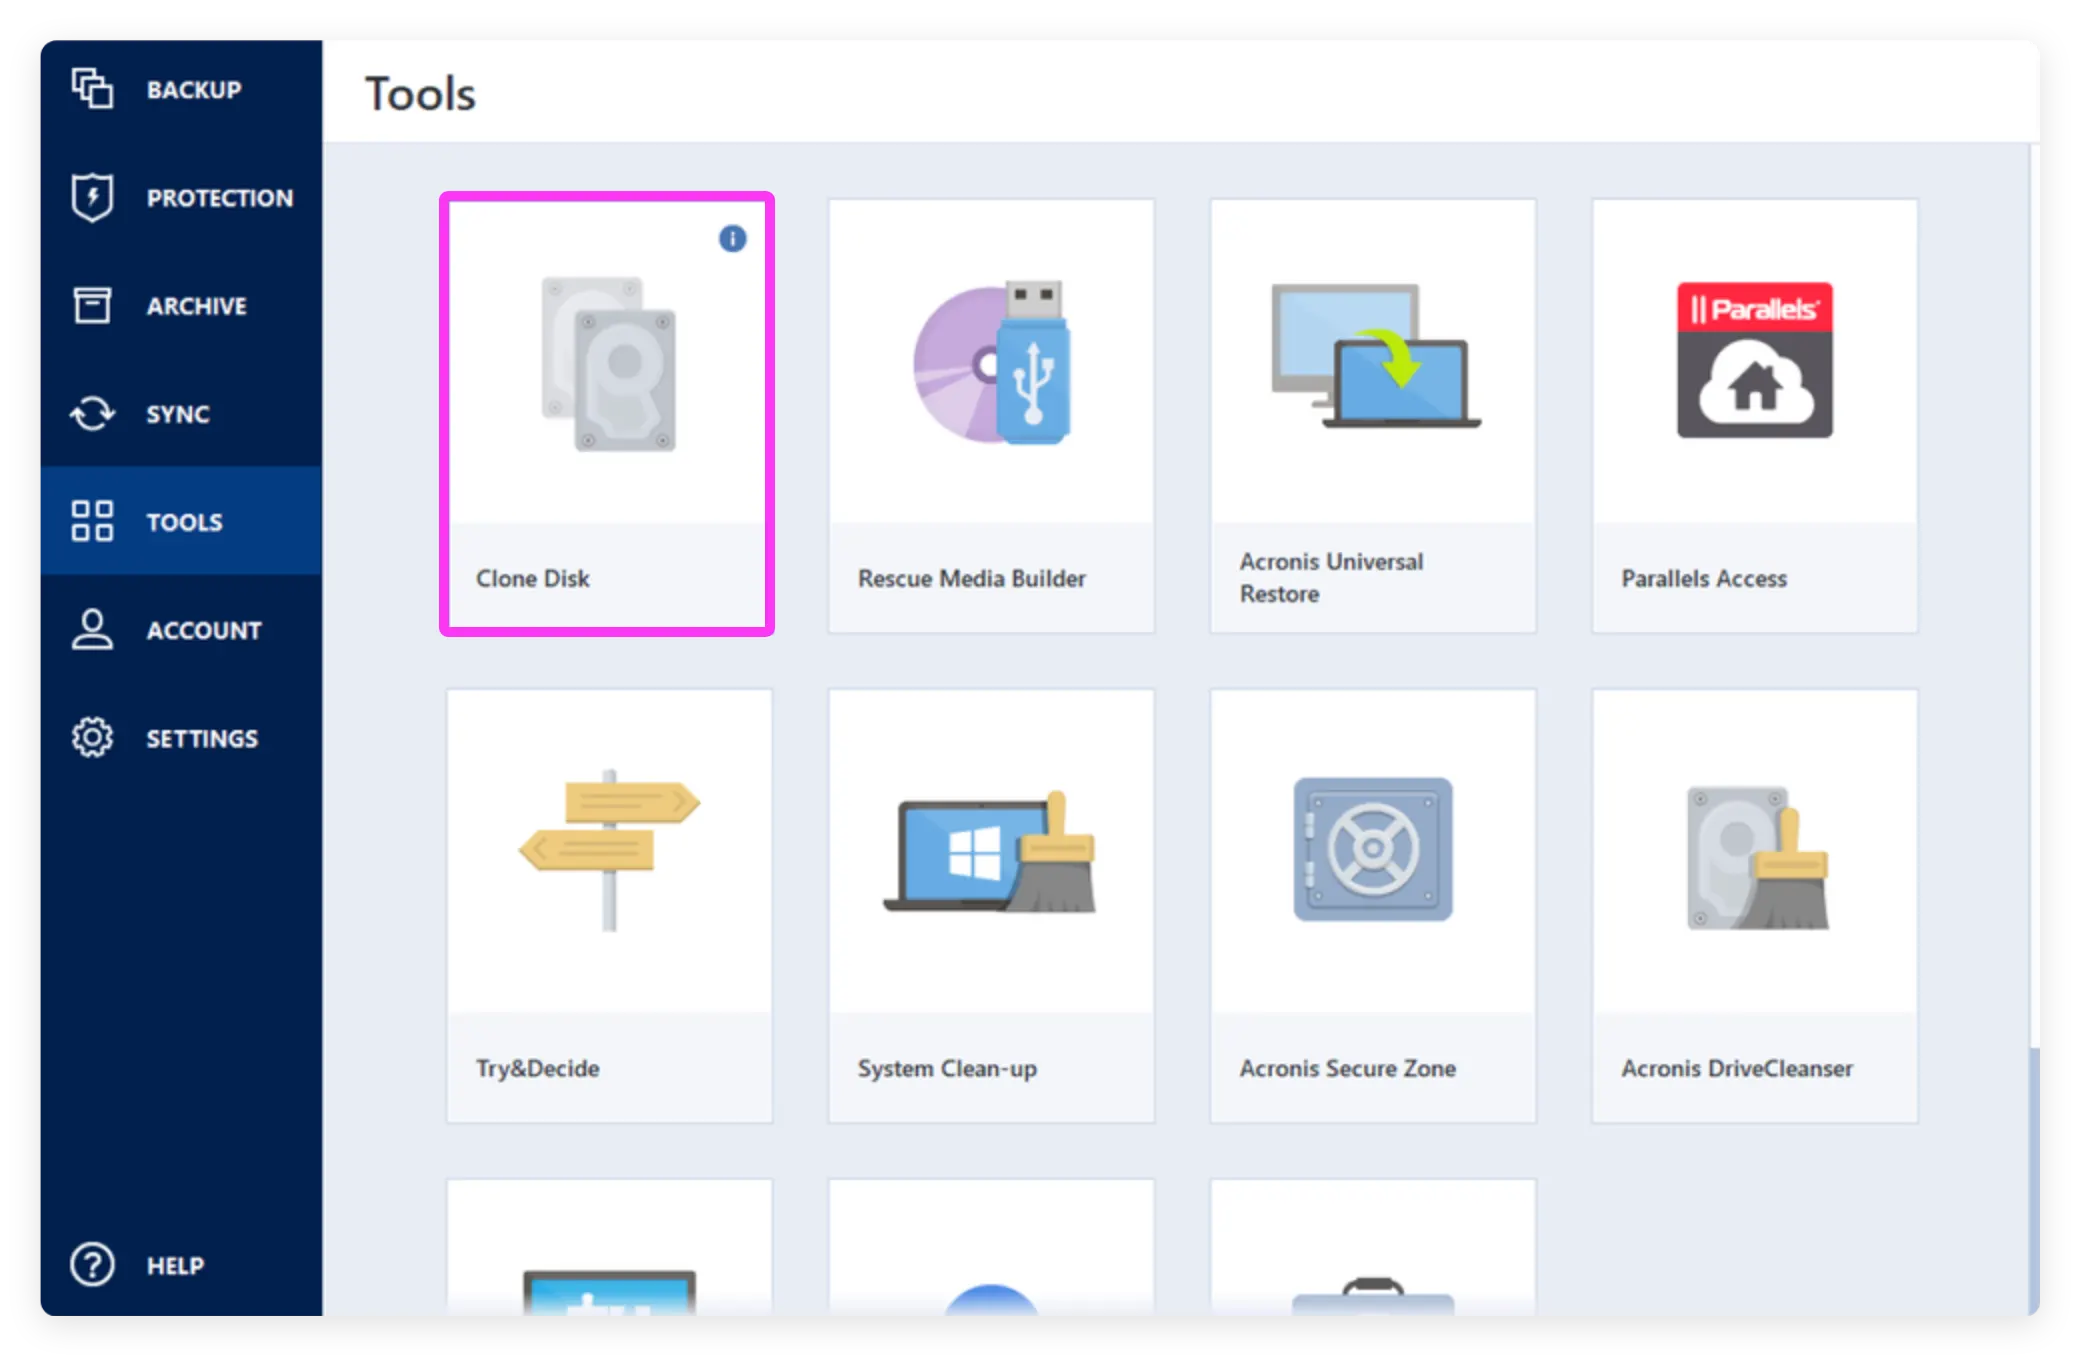
Task: Click the Parallels Access logo icon
Action: pyautogui.click(x=1755, y=360)
